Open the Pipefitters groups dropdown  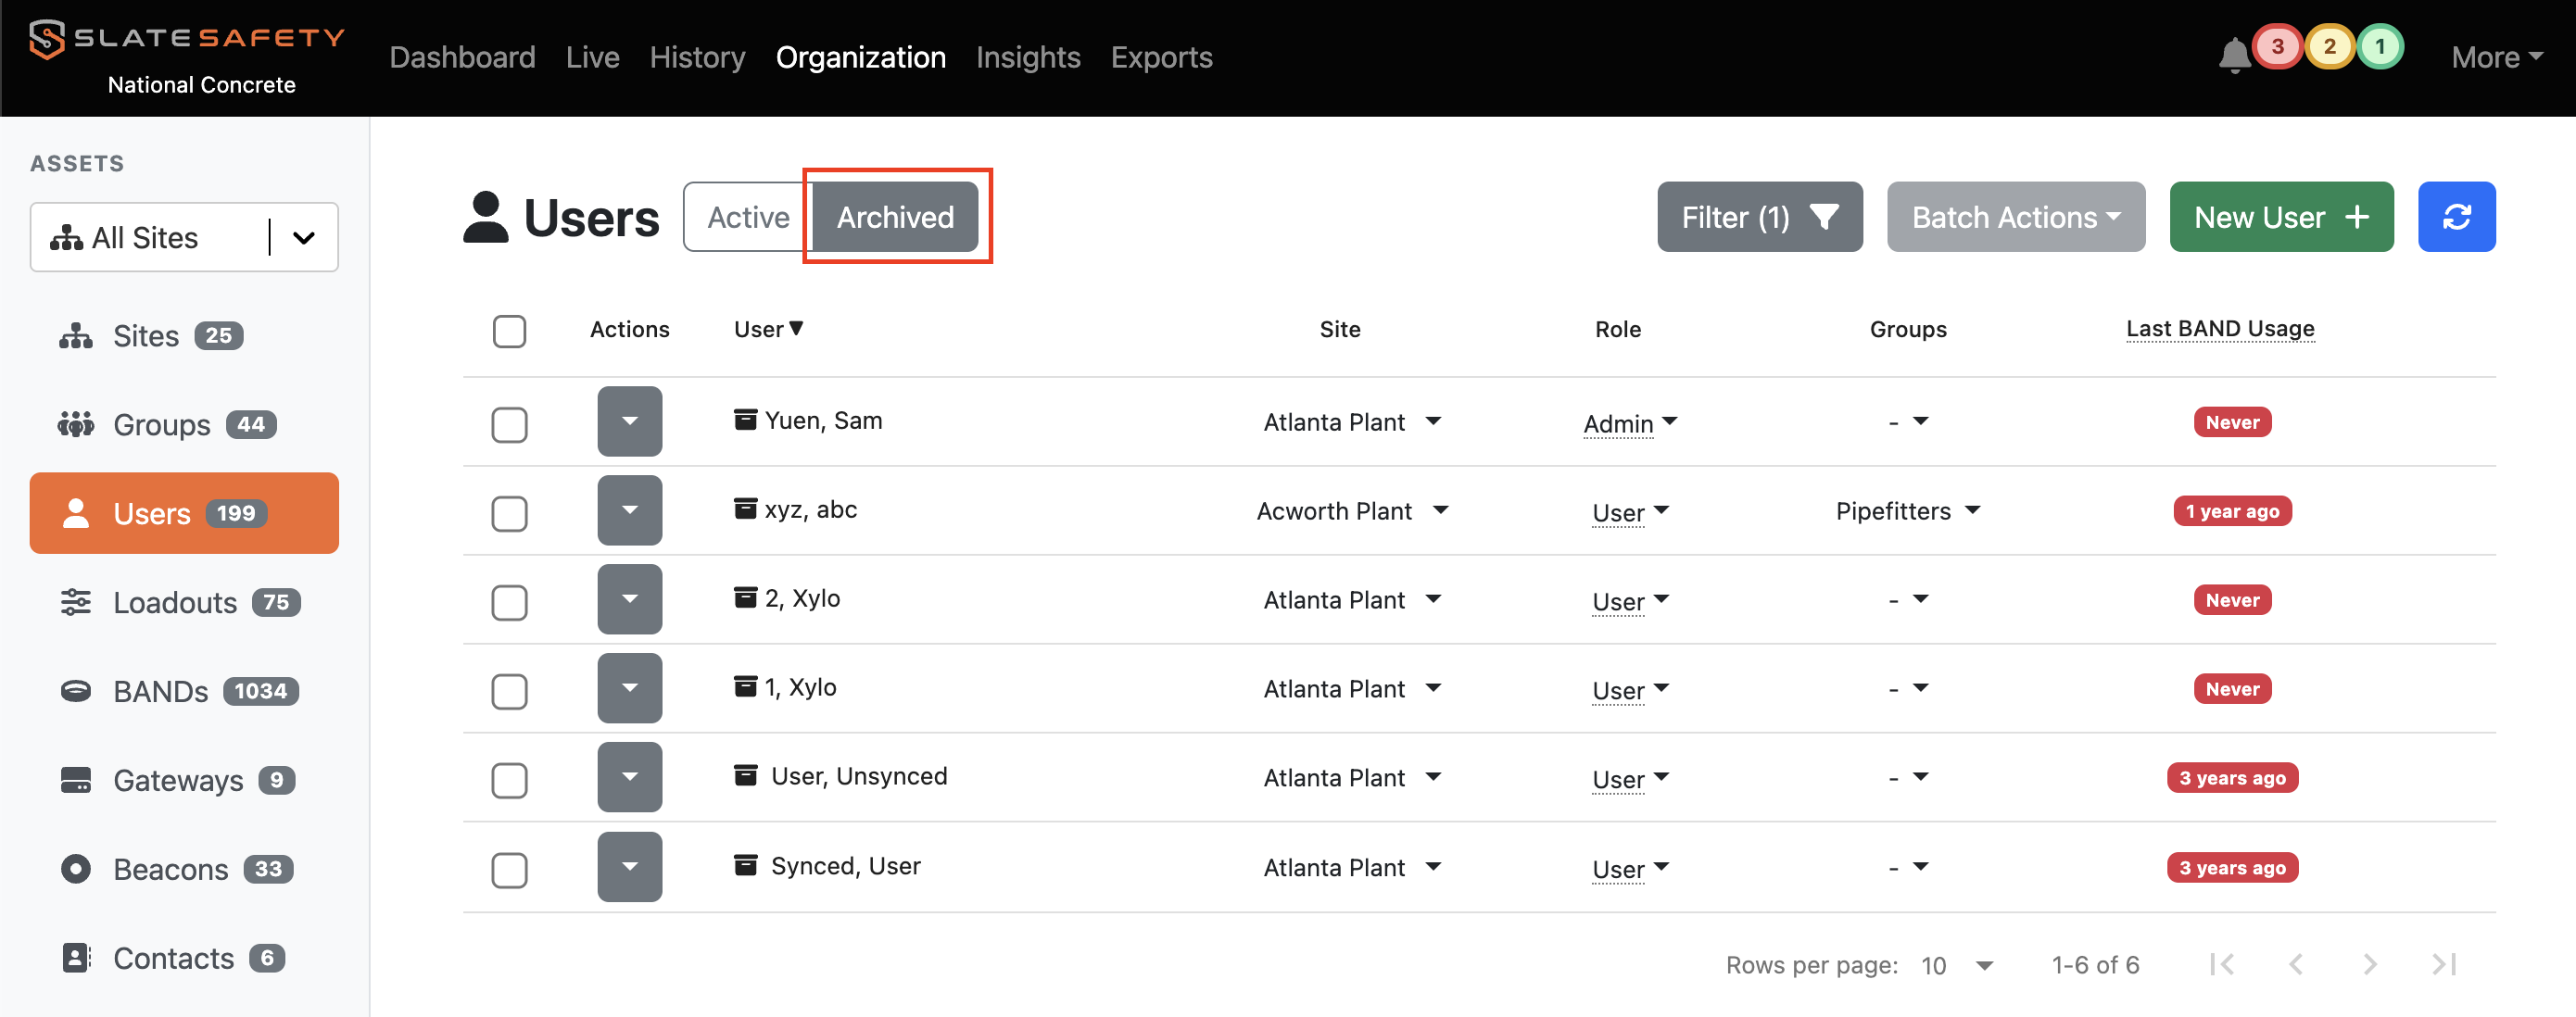[1907, 511]
